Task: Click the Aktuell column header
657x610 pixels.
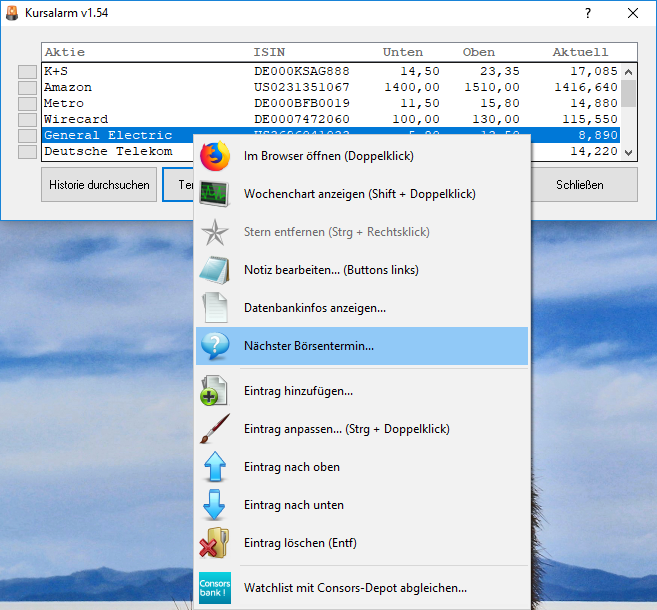Action: click(x=580, y=52)
